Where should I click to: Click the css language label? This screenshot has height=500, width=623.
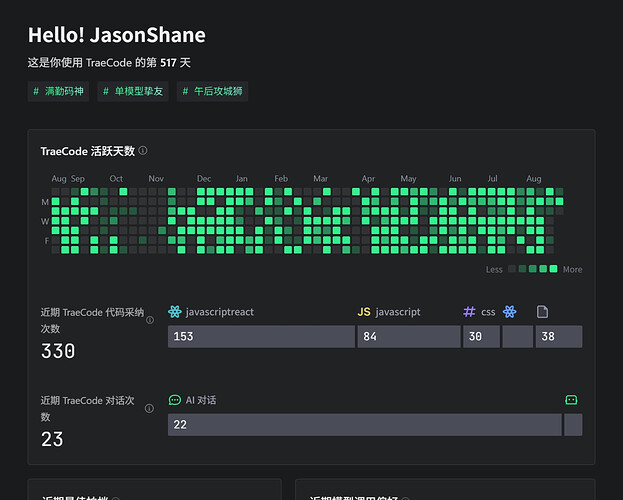[488, 312]
